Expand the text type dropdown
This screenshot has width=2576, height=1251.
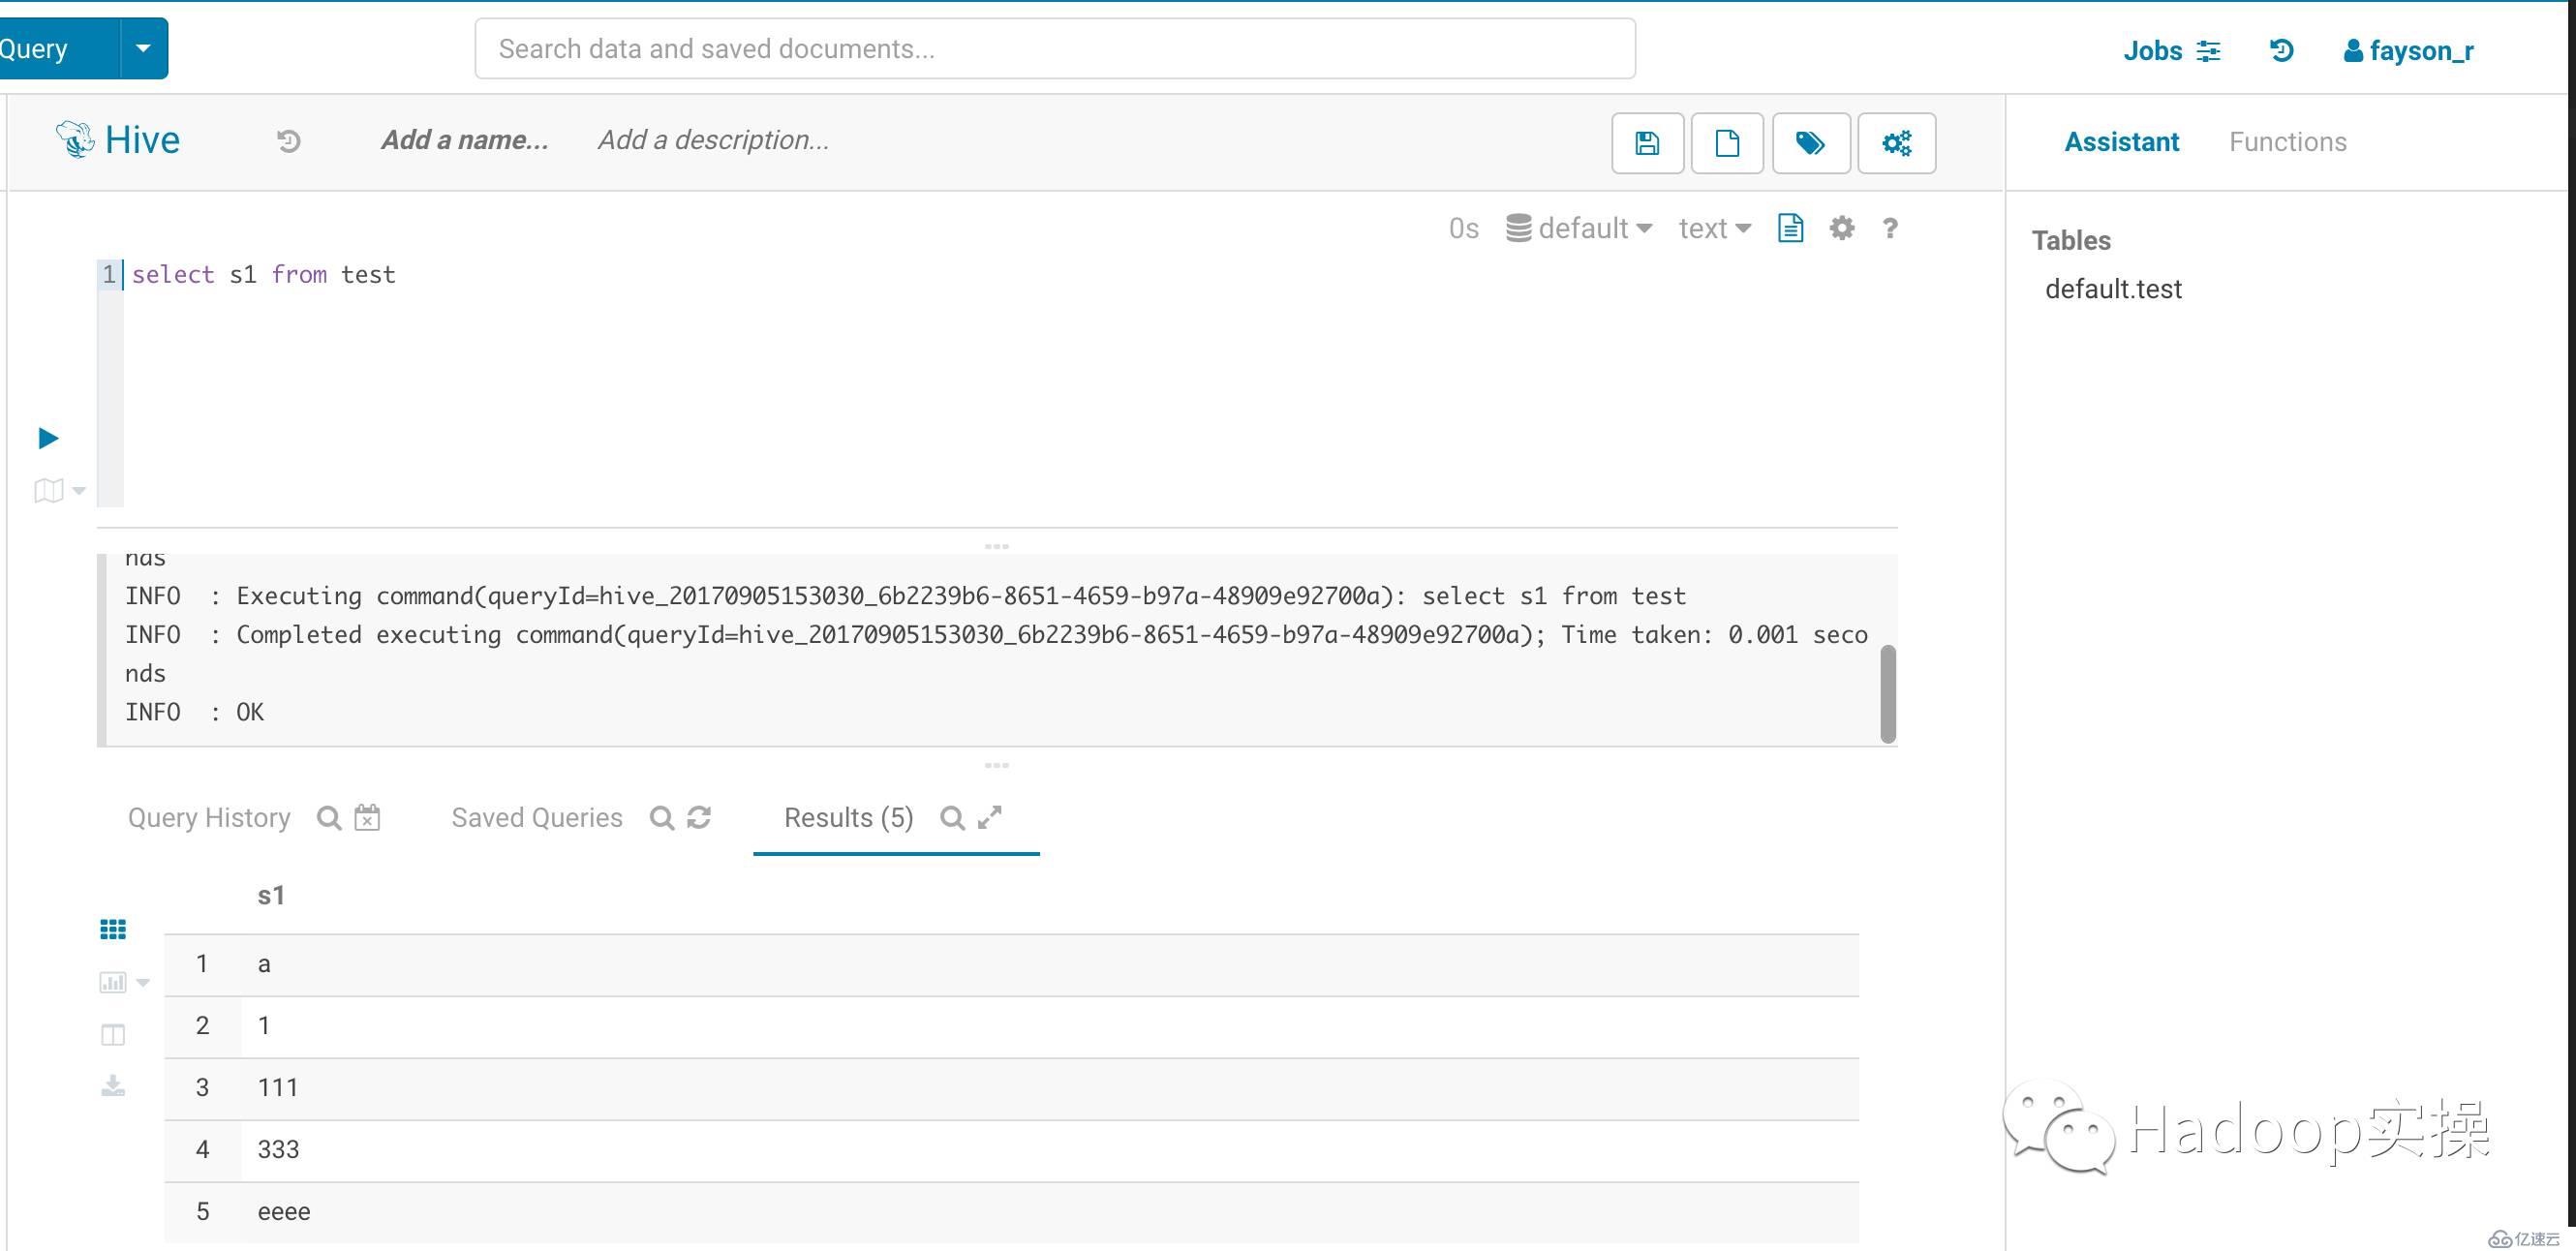coord(1715,228)
